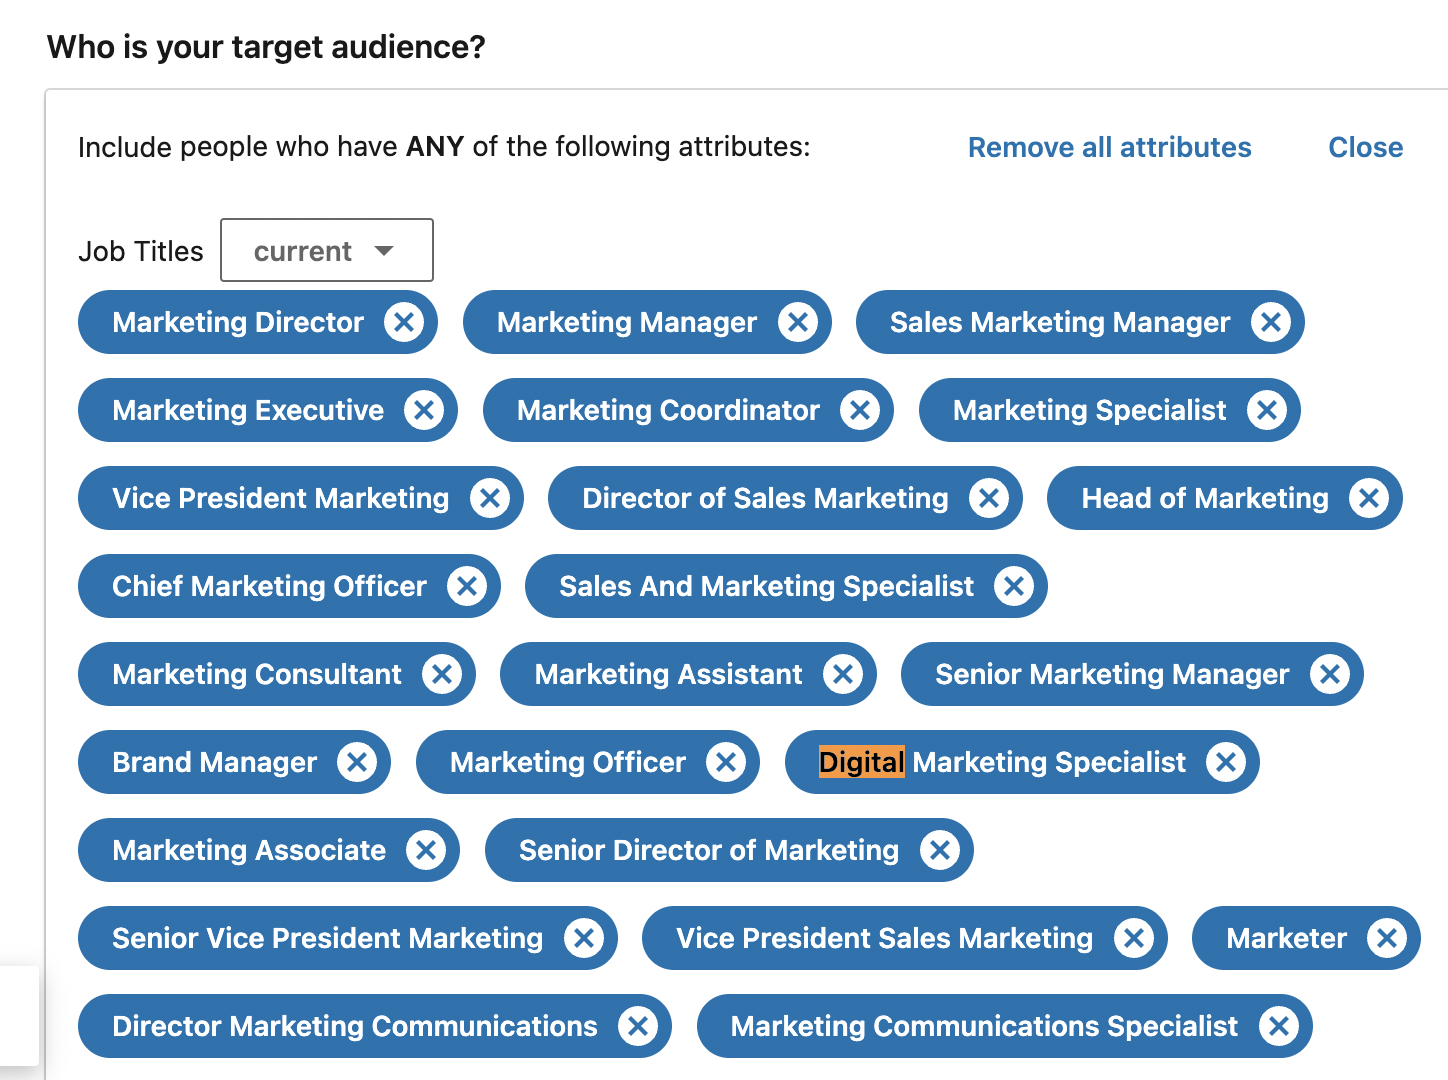
Task: Remove the Marketing Manager tag
Action: pyautogui.click(x=798, y=323)
